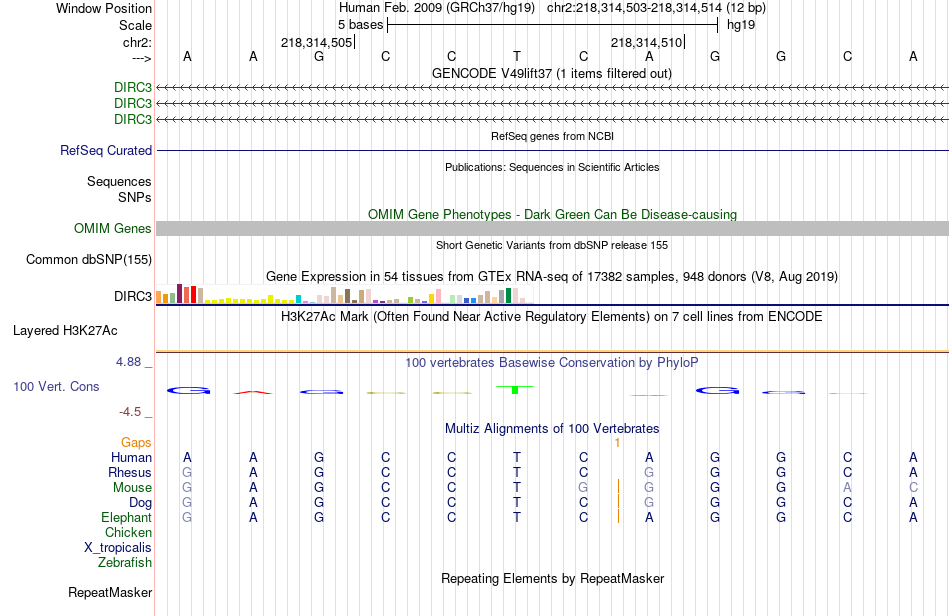Click the 100 Vert. Cons track label
Image resolution: width=950 pixels, height=616 pixels.
point(56,386)
